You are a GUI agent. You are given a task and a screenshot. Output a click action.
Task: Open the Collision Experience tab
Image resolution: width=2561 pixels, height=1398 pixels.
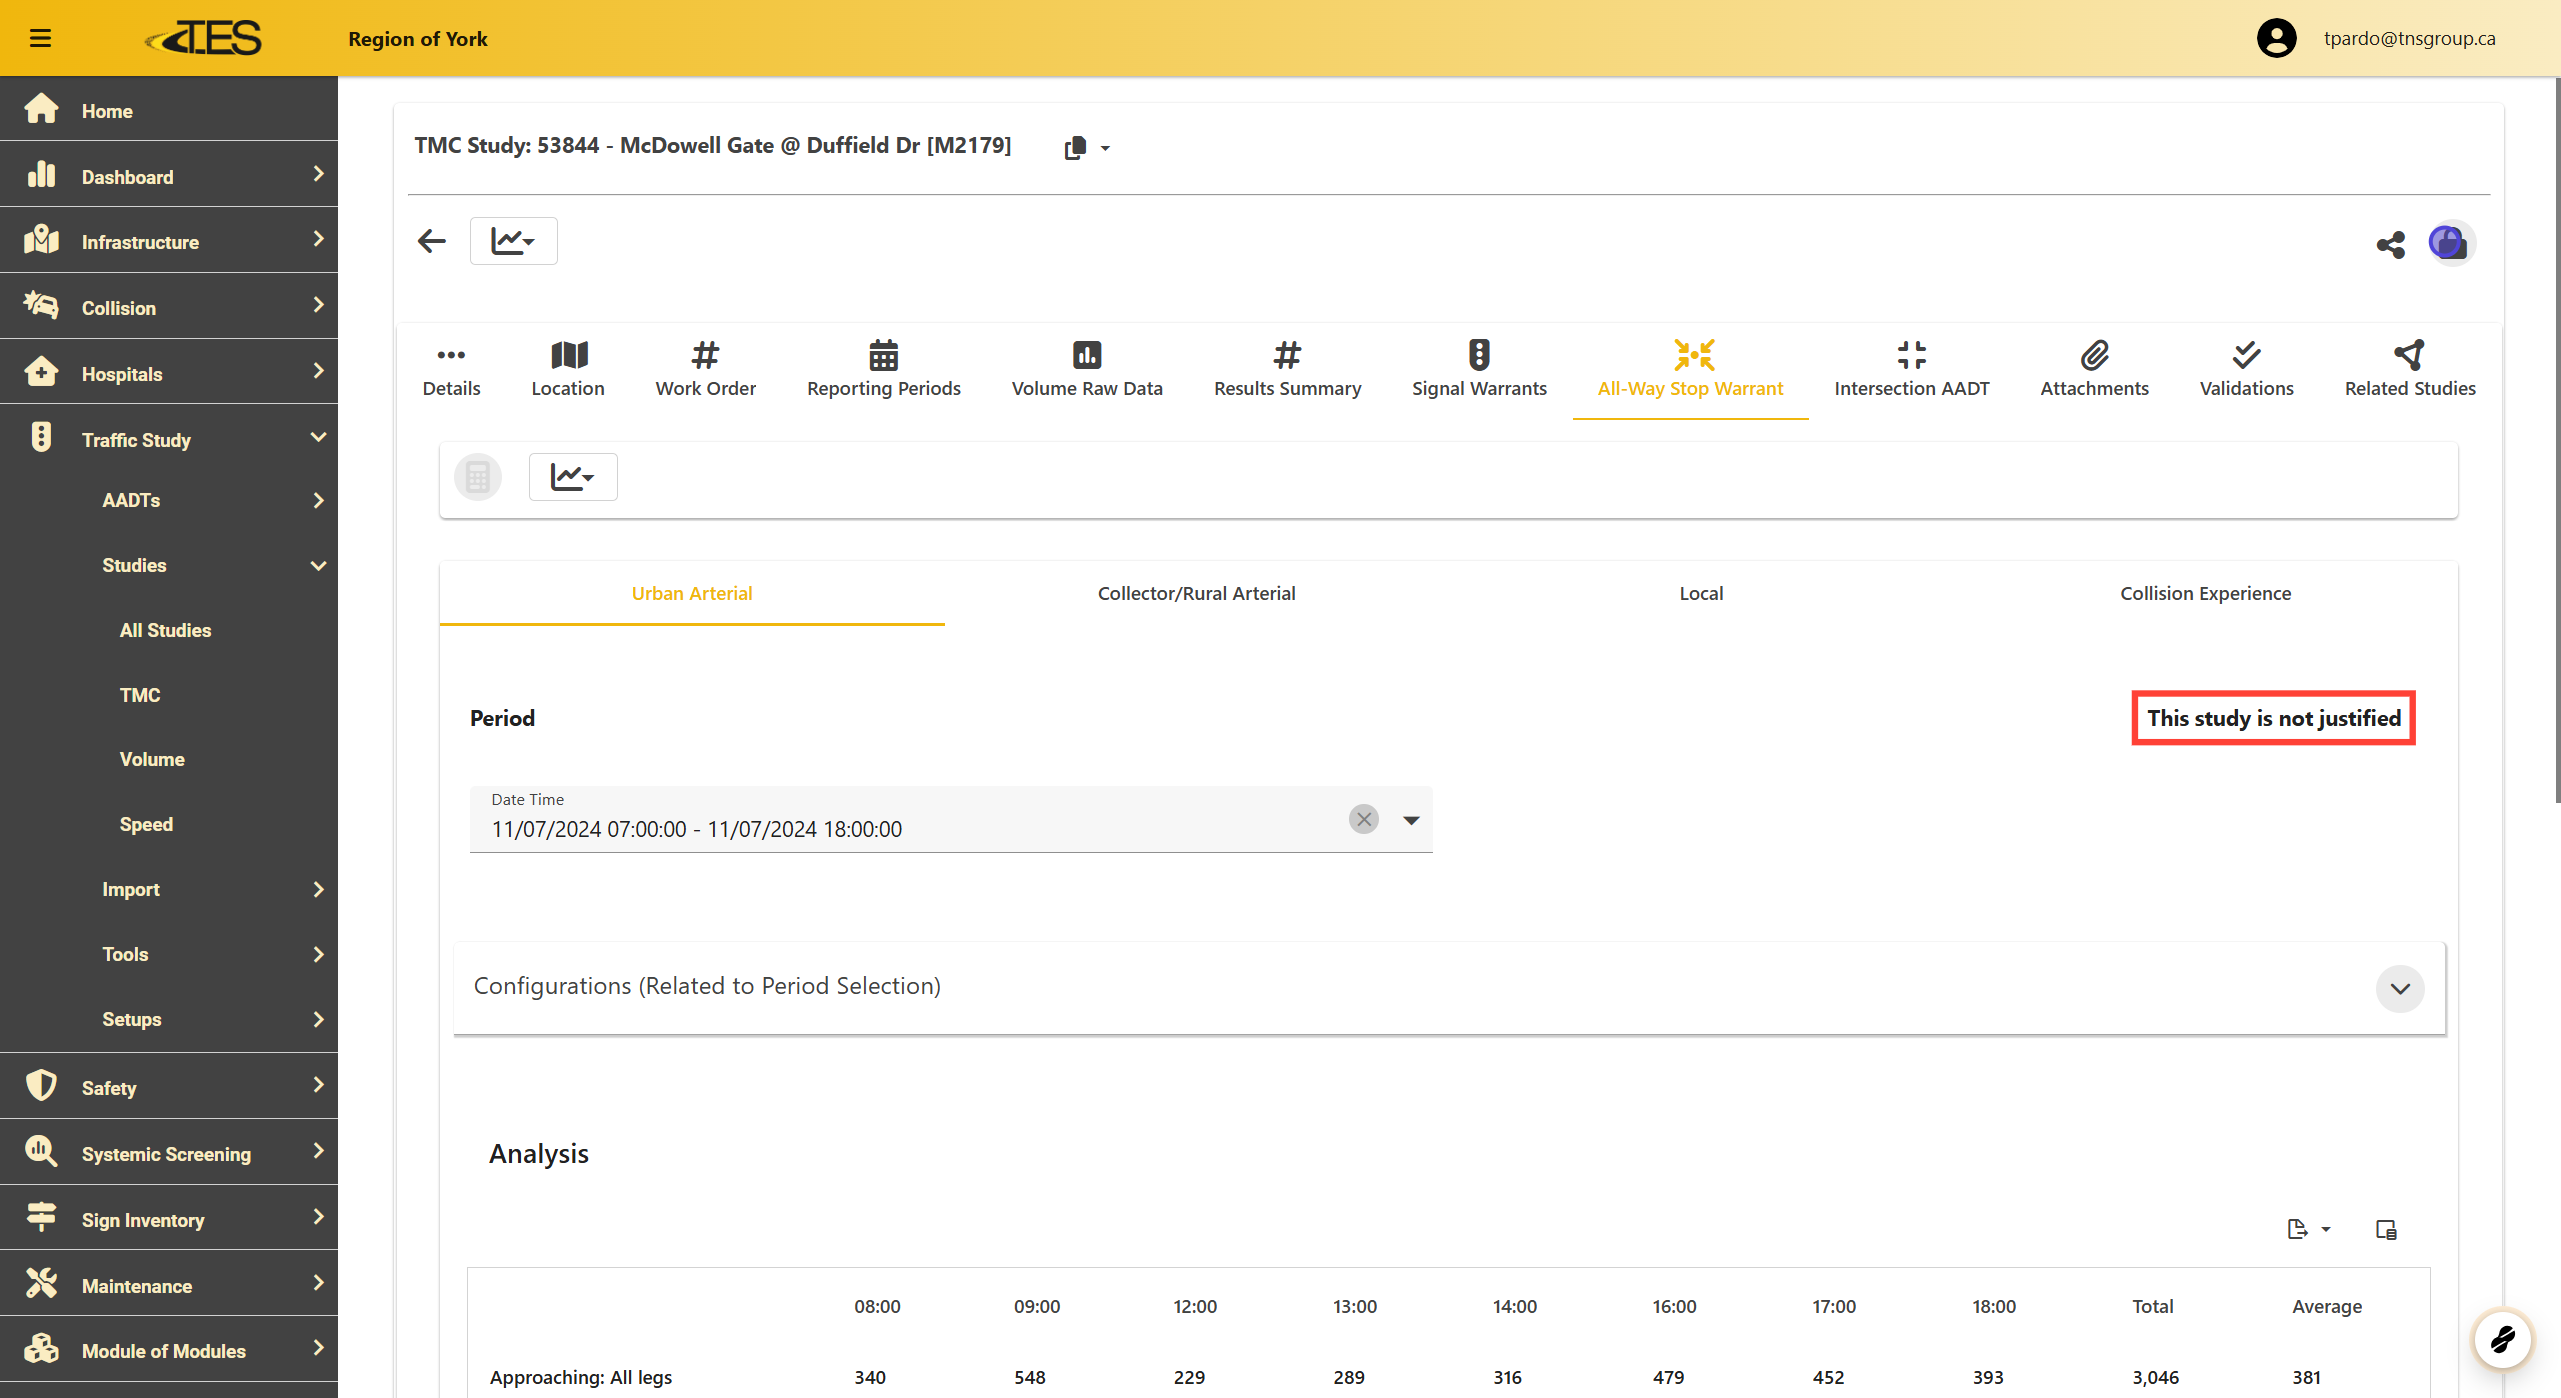tap(2205, 593)
